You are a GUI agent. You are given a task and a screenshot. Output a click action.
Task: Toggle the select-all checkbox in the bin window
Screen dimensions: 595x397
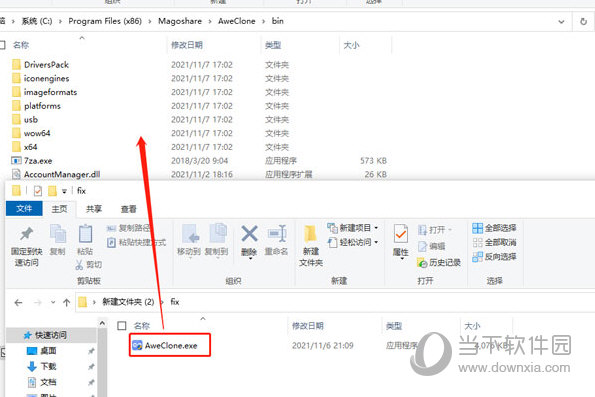pyautogui.click(x=2, y=45)
